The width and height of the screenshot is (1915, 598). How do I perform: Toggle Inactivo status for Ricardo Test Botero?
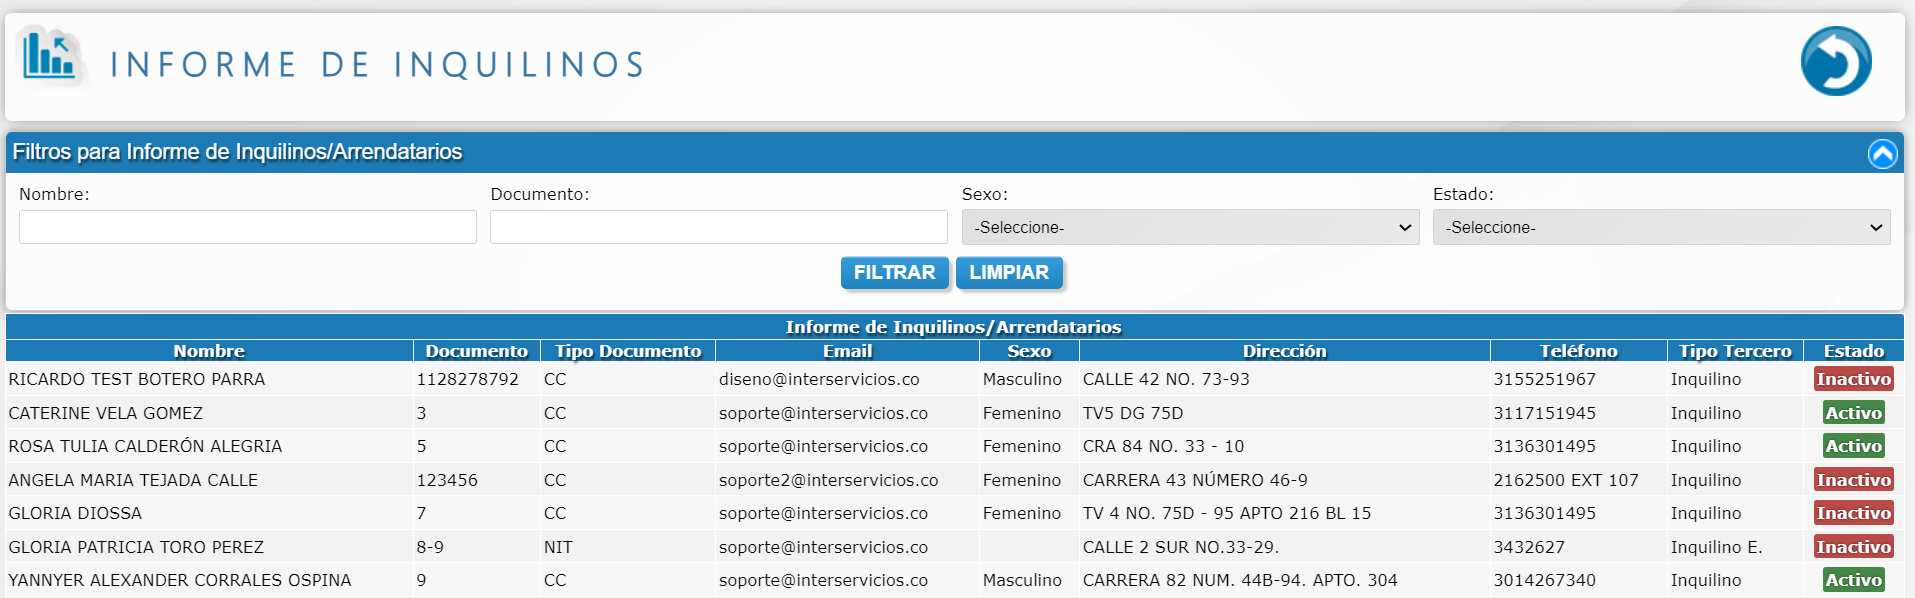click(1853, 379)
